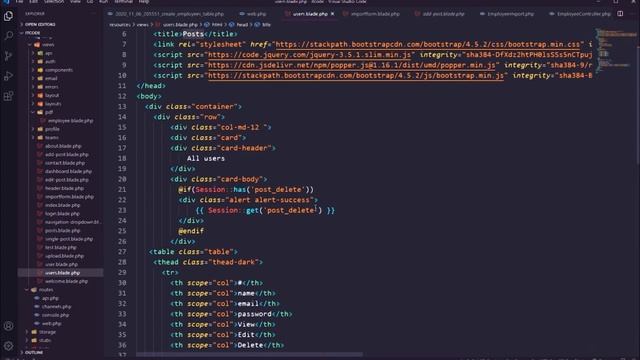Open the Manage gear icon
This screenshot has height=360, width=640.
[x=8, y=346]
